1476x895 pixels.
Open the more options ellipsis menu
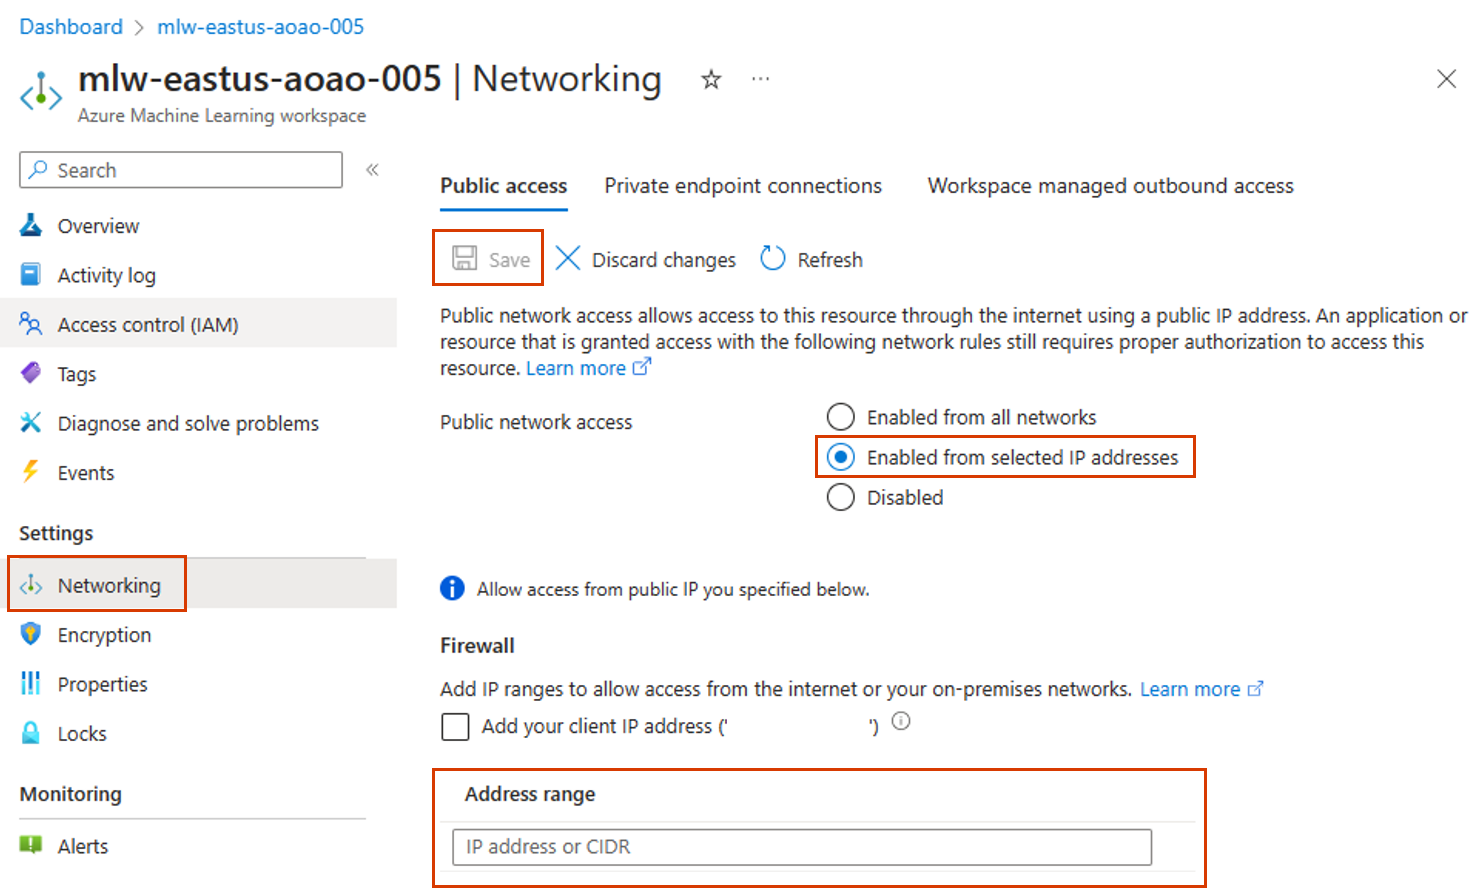(761, 79)
